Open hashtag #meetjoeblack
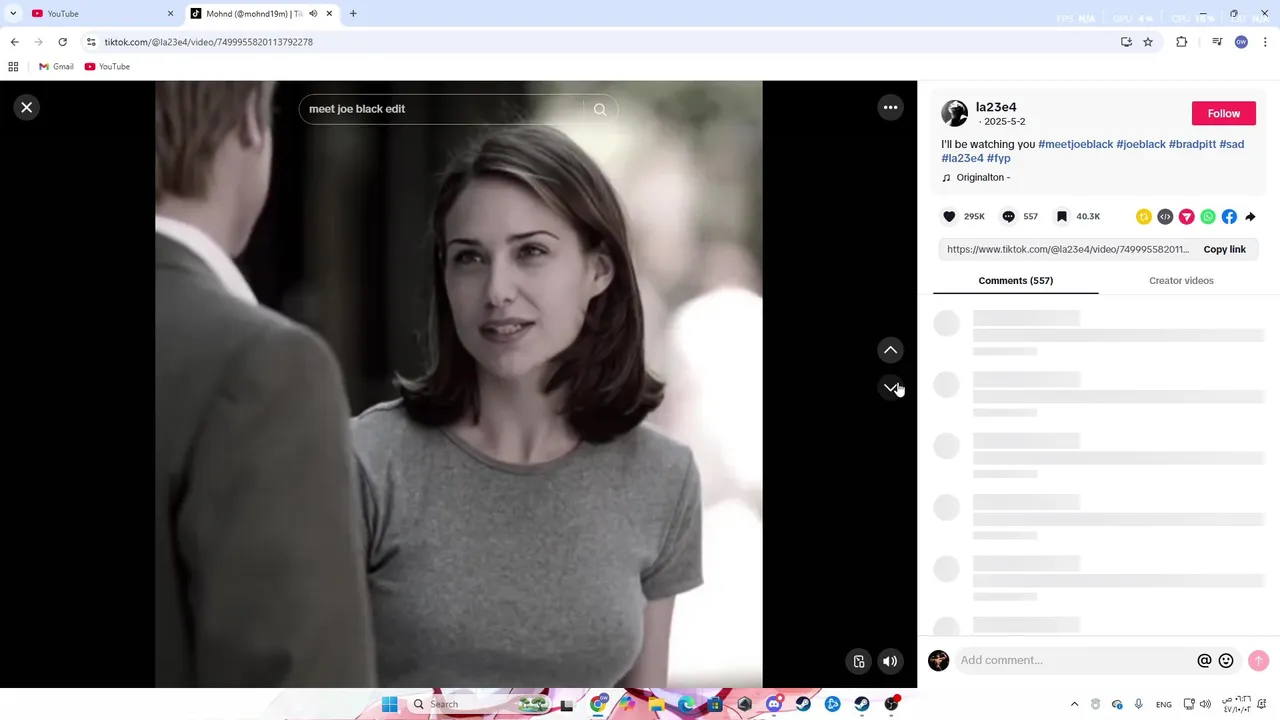Screen dimensions: 1280x720 click(x=1075, y=144)
